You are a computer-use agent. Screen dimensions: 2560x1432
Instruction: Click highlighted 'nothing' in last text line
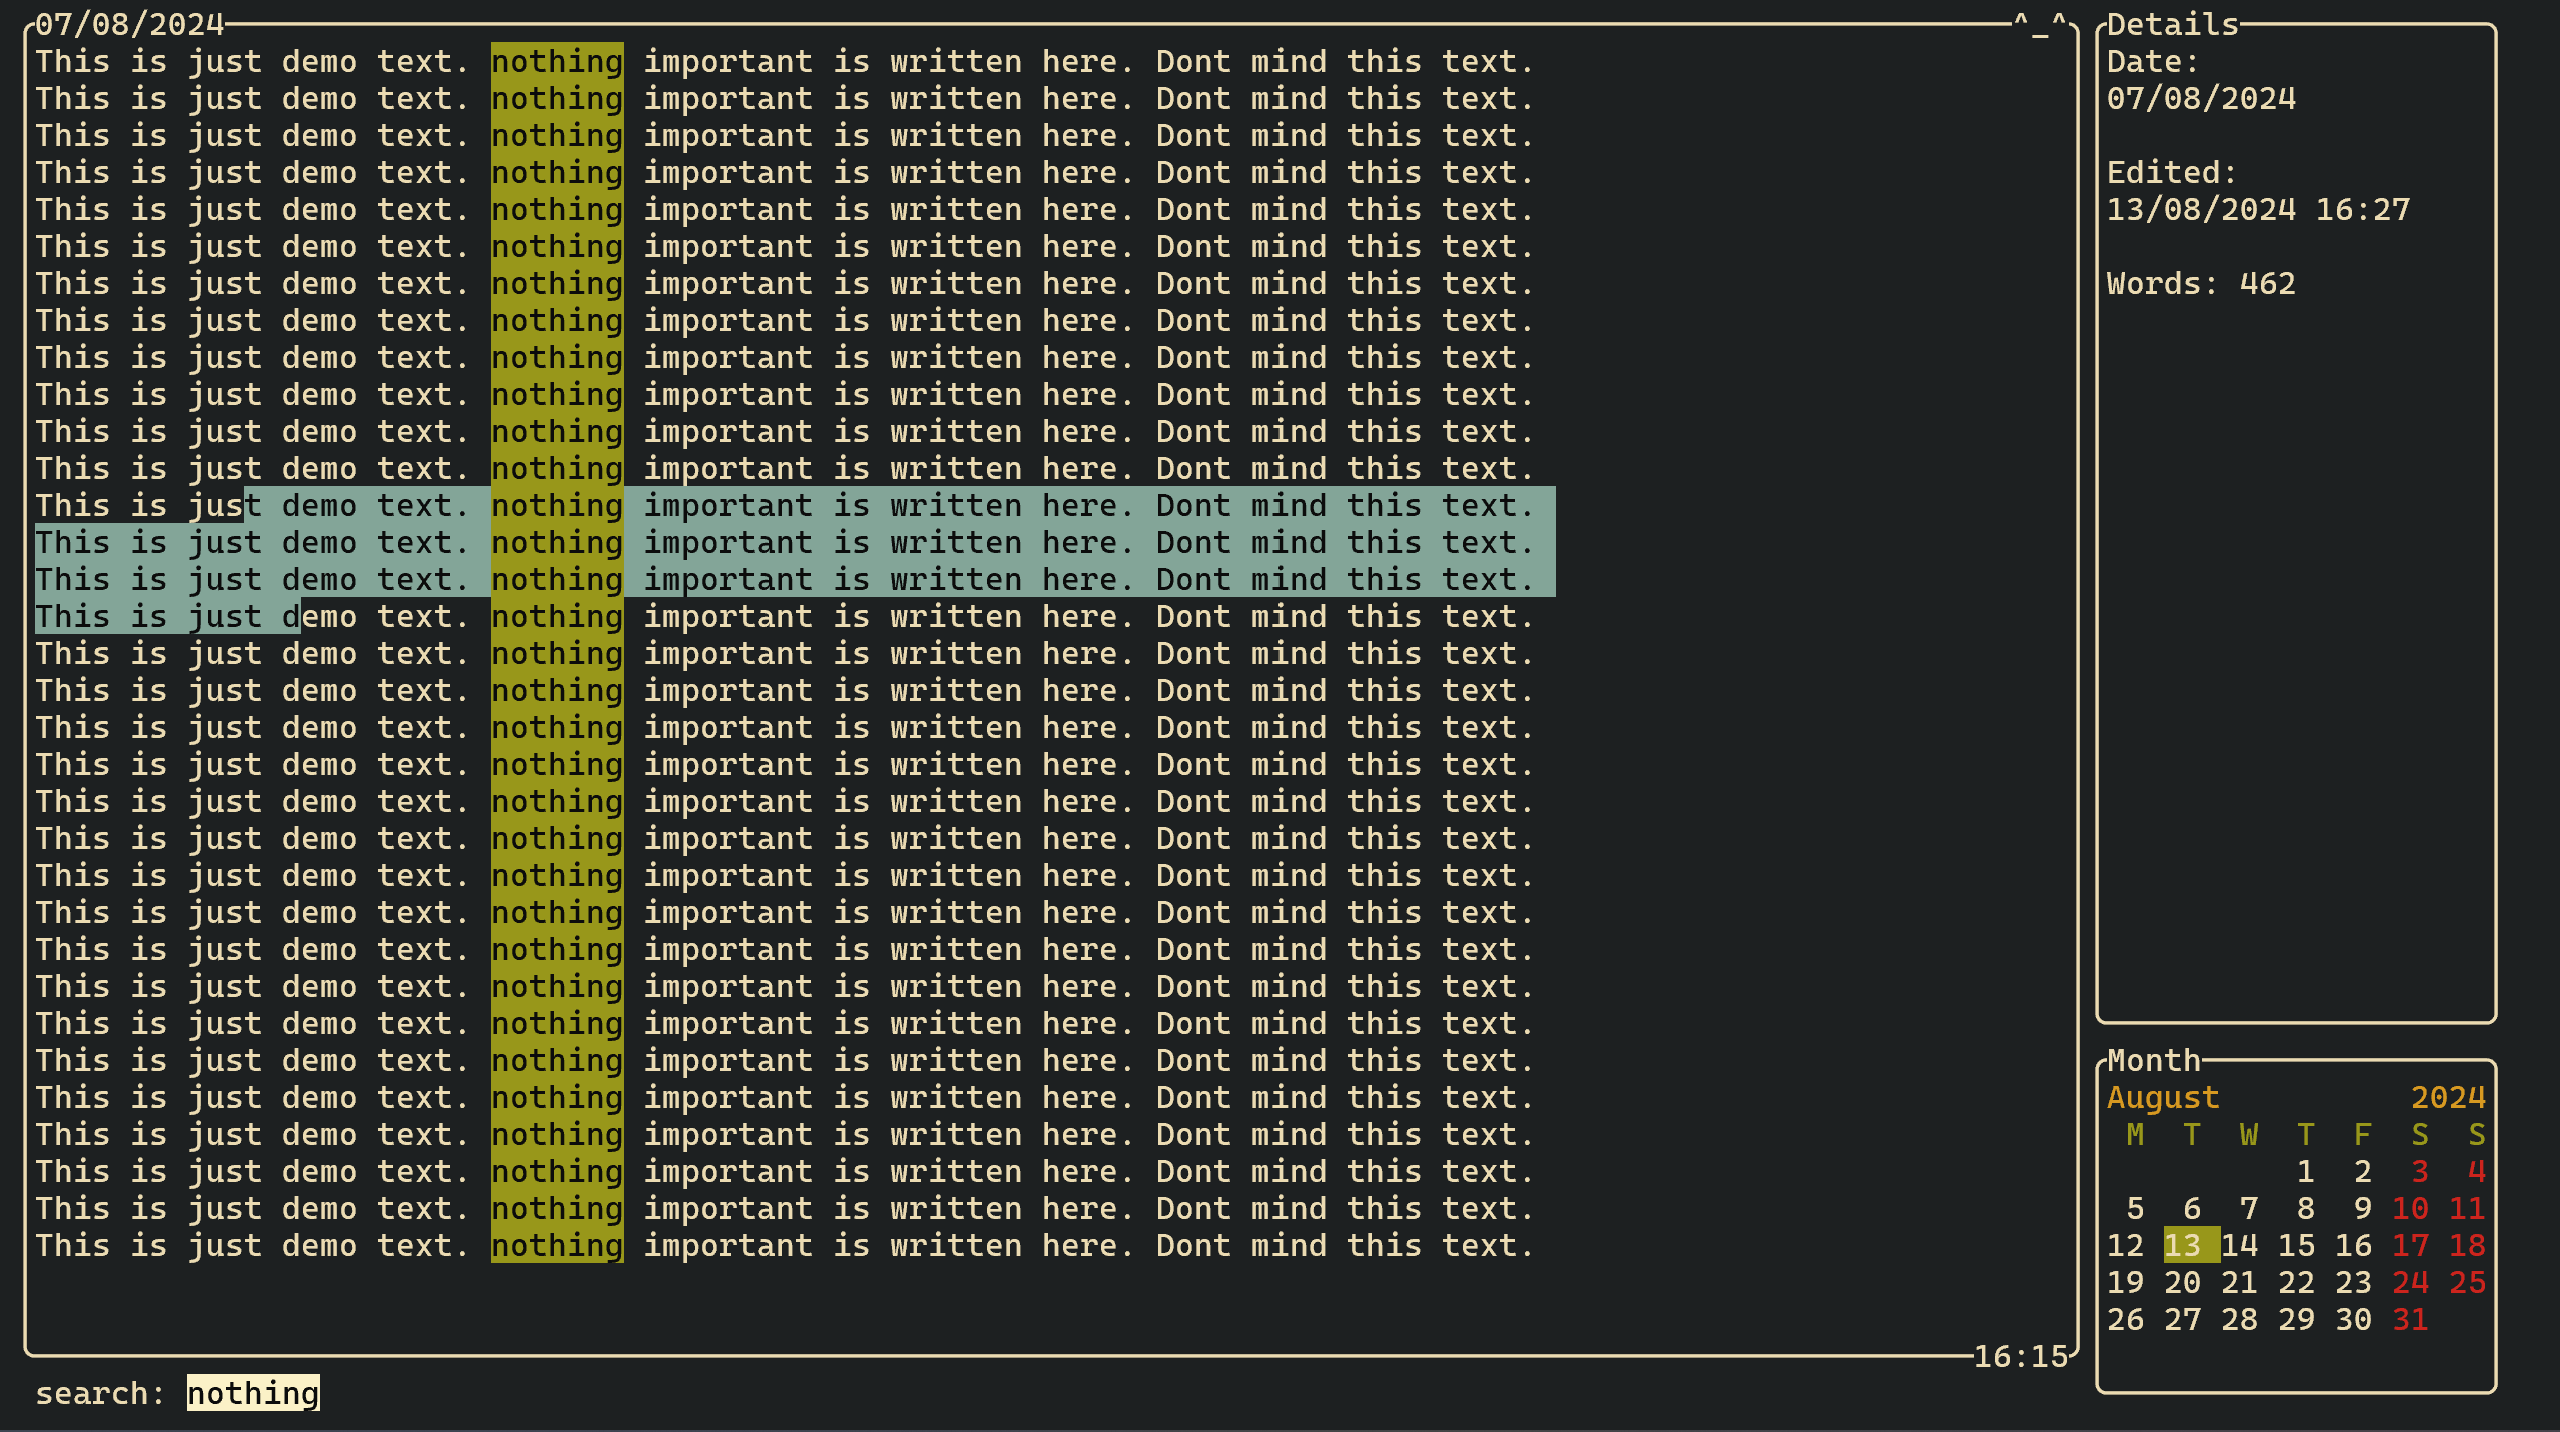coord(557,1245)
